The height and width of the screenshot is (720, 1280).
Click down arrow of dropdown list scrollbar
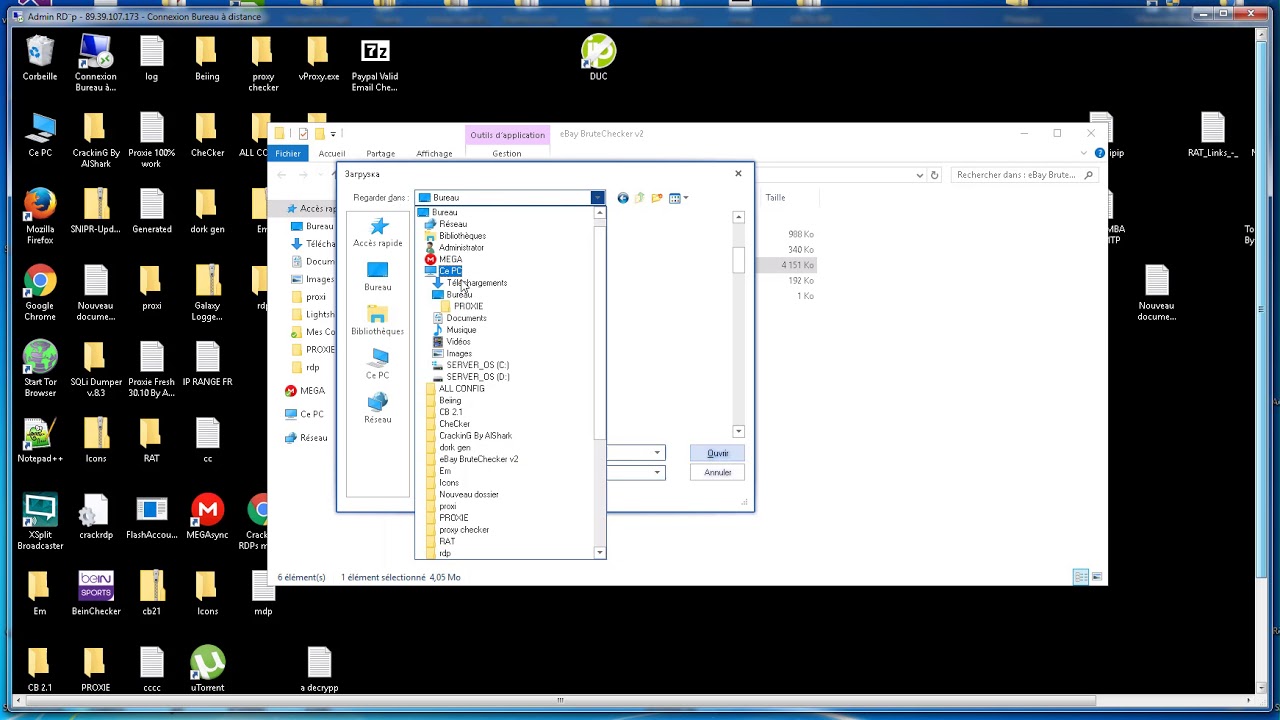600,553
